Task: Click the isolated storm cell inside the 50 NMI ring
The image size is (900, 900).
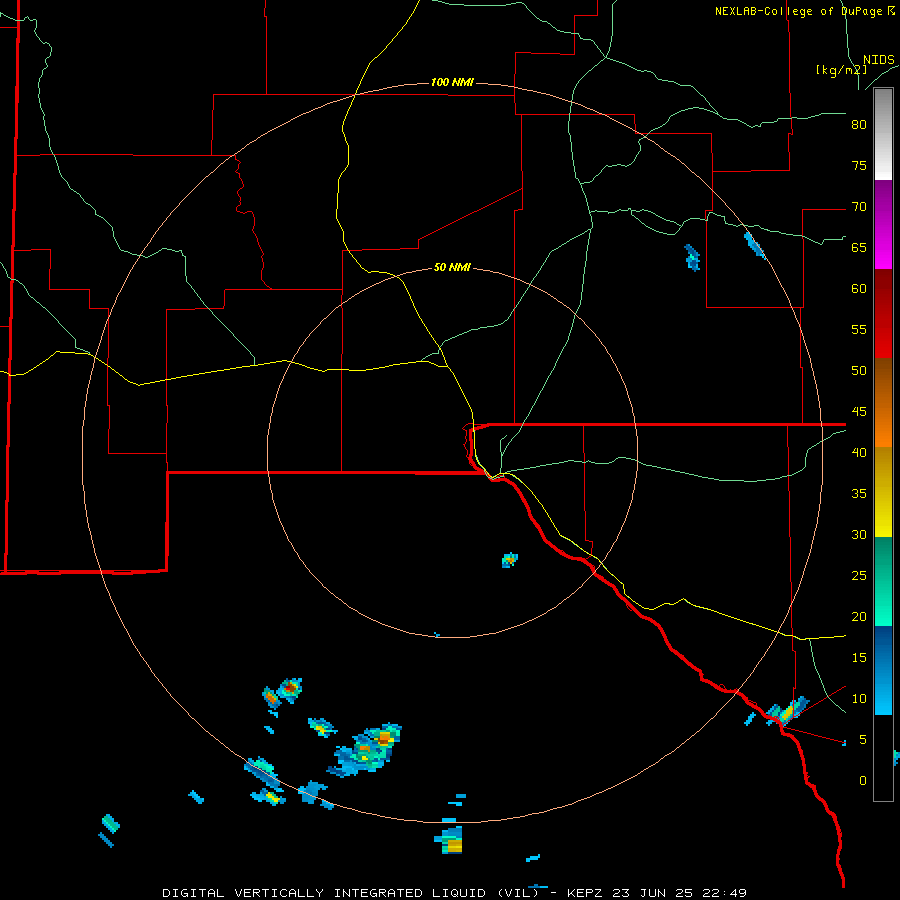Action: point(510,560)
